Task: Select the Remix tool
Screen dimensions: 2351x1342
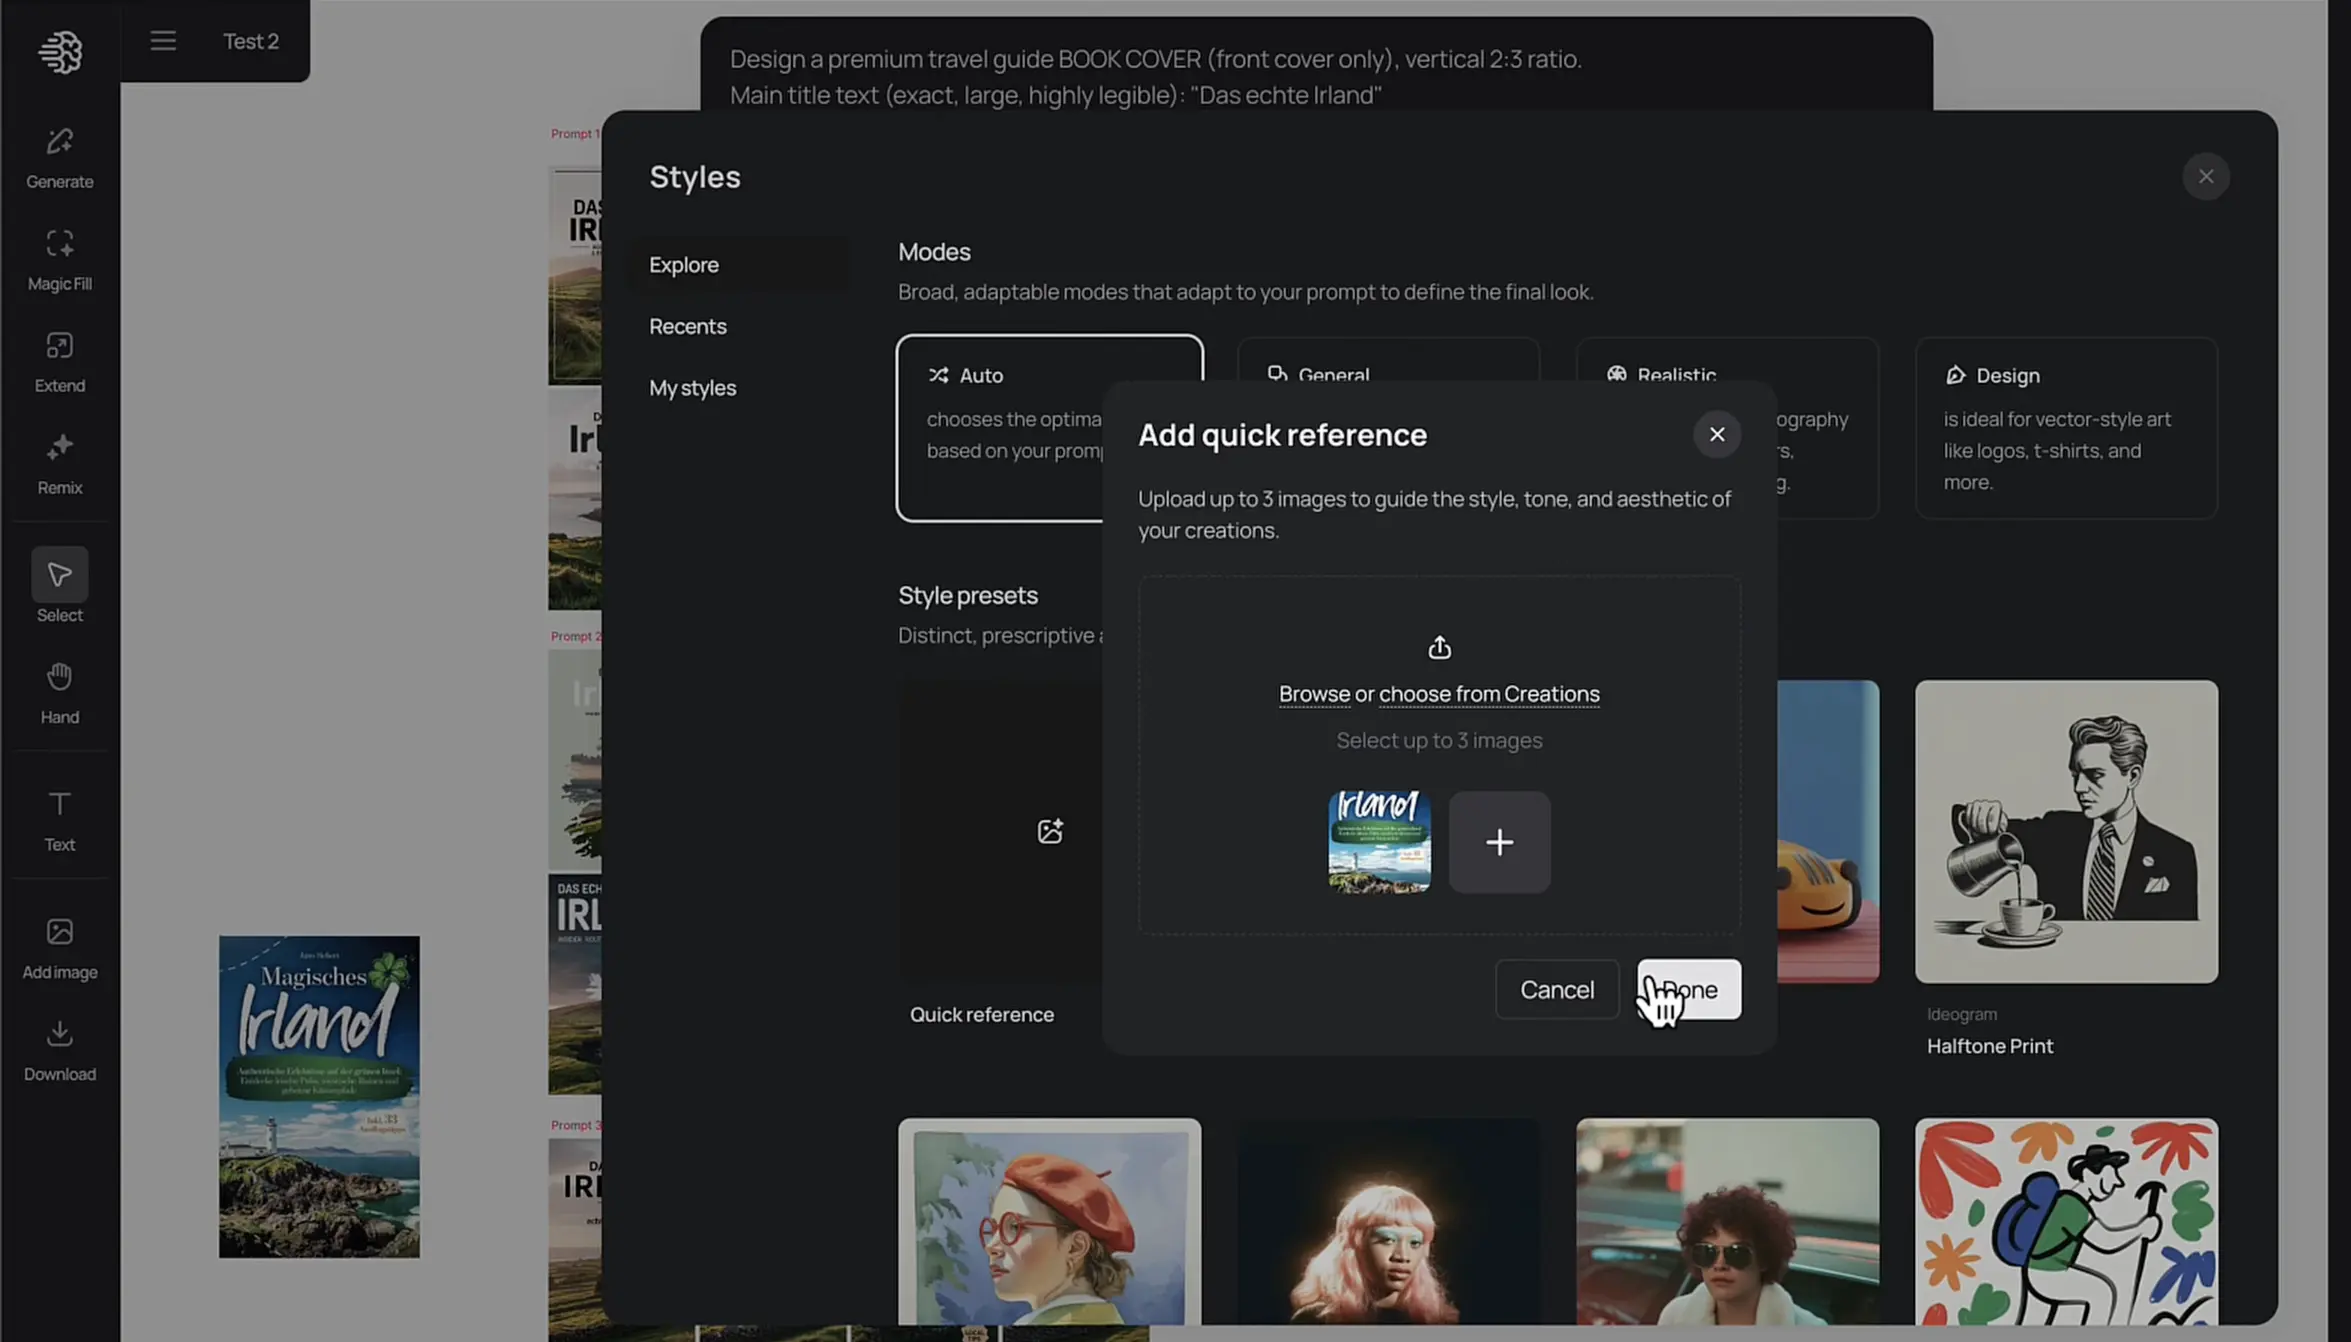Action: click(60, 464)
